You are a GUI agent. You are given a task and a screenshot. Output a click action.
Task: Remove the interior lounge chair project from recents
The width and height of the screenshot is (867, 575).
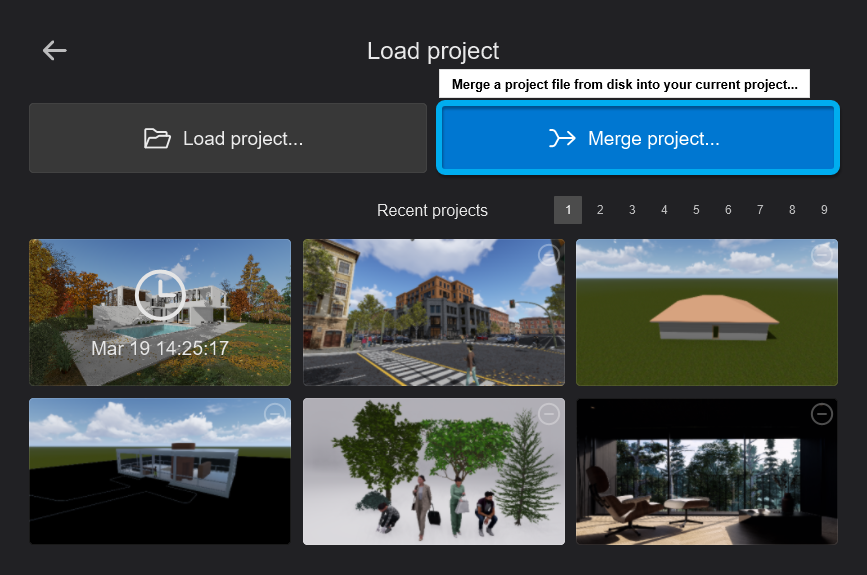pos(821,414)
